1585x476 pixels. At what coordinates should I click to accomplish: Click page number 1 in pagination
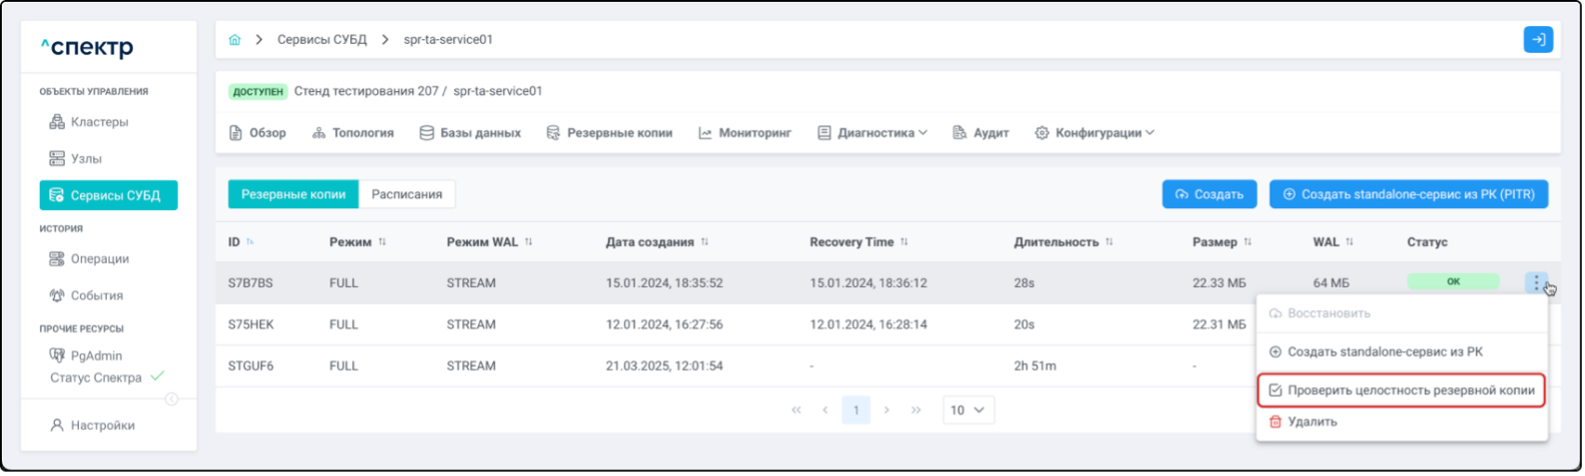coord(855,410)
